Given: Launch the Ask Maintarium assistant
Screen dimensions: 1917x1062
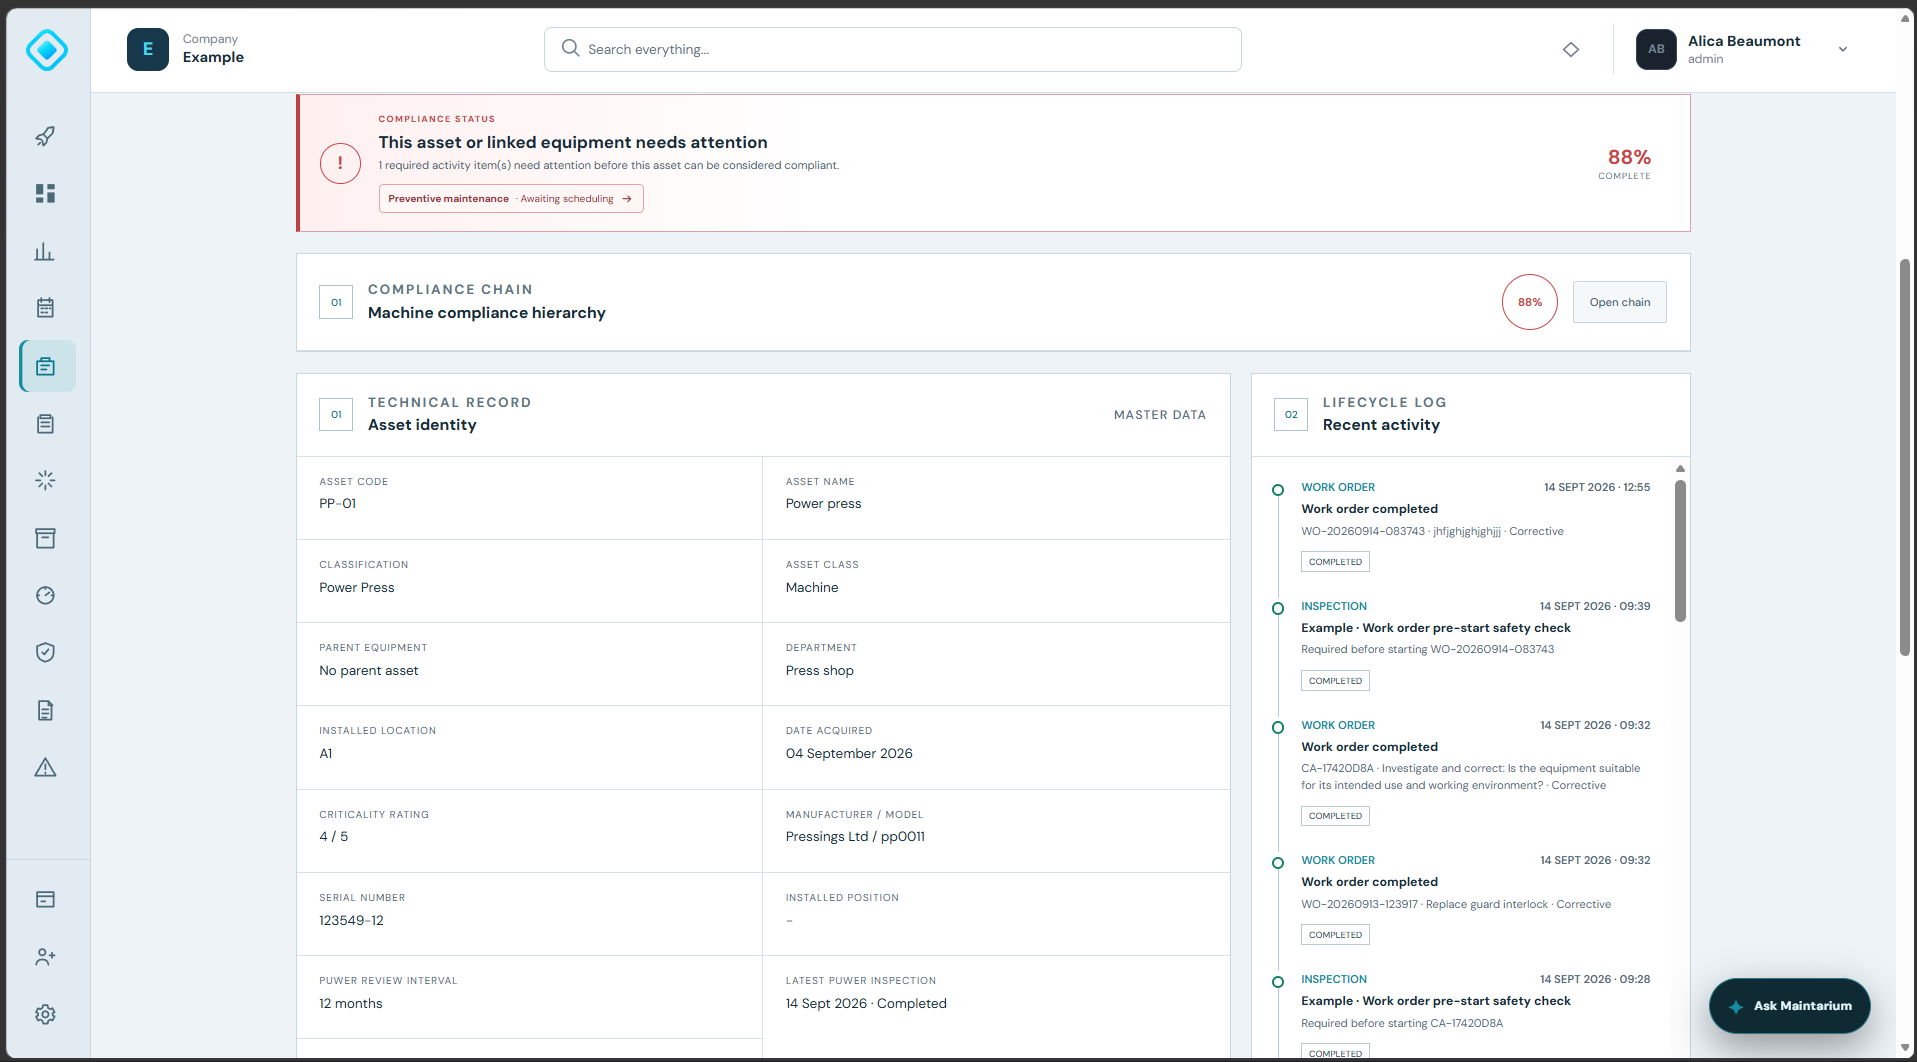Looking at the screenshot, I should click(1789, 1006).
